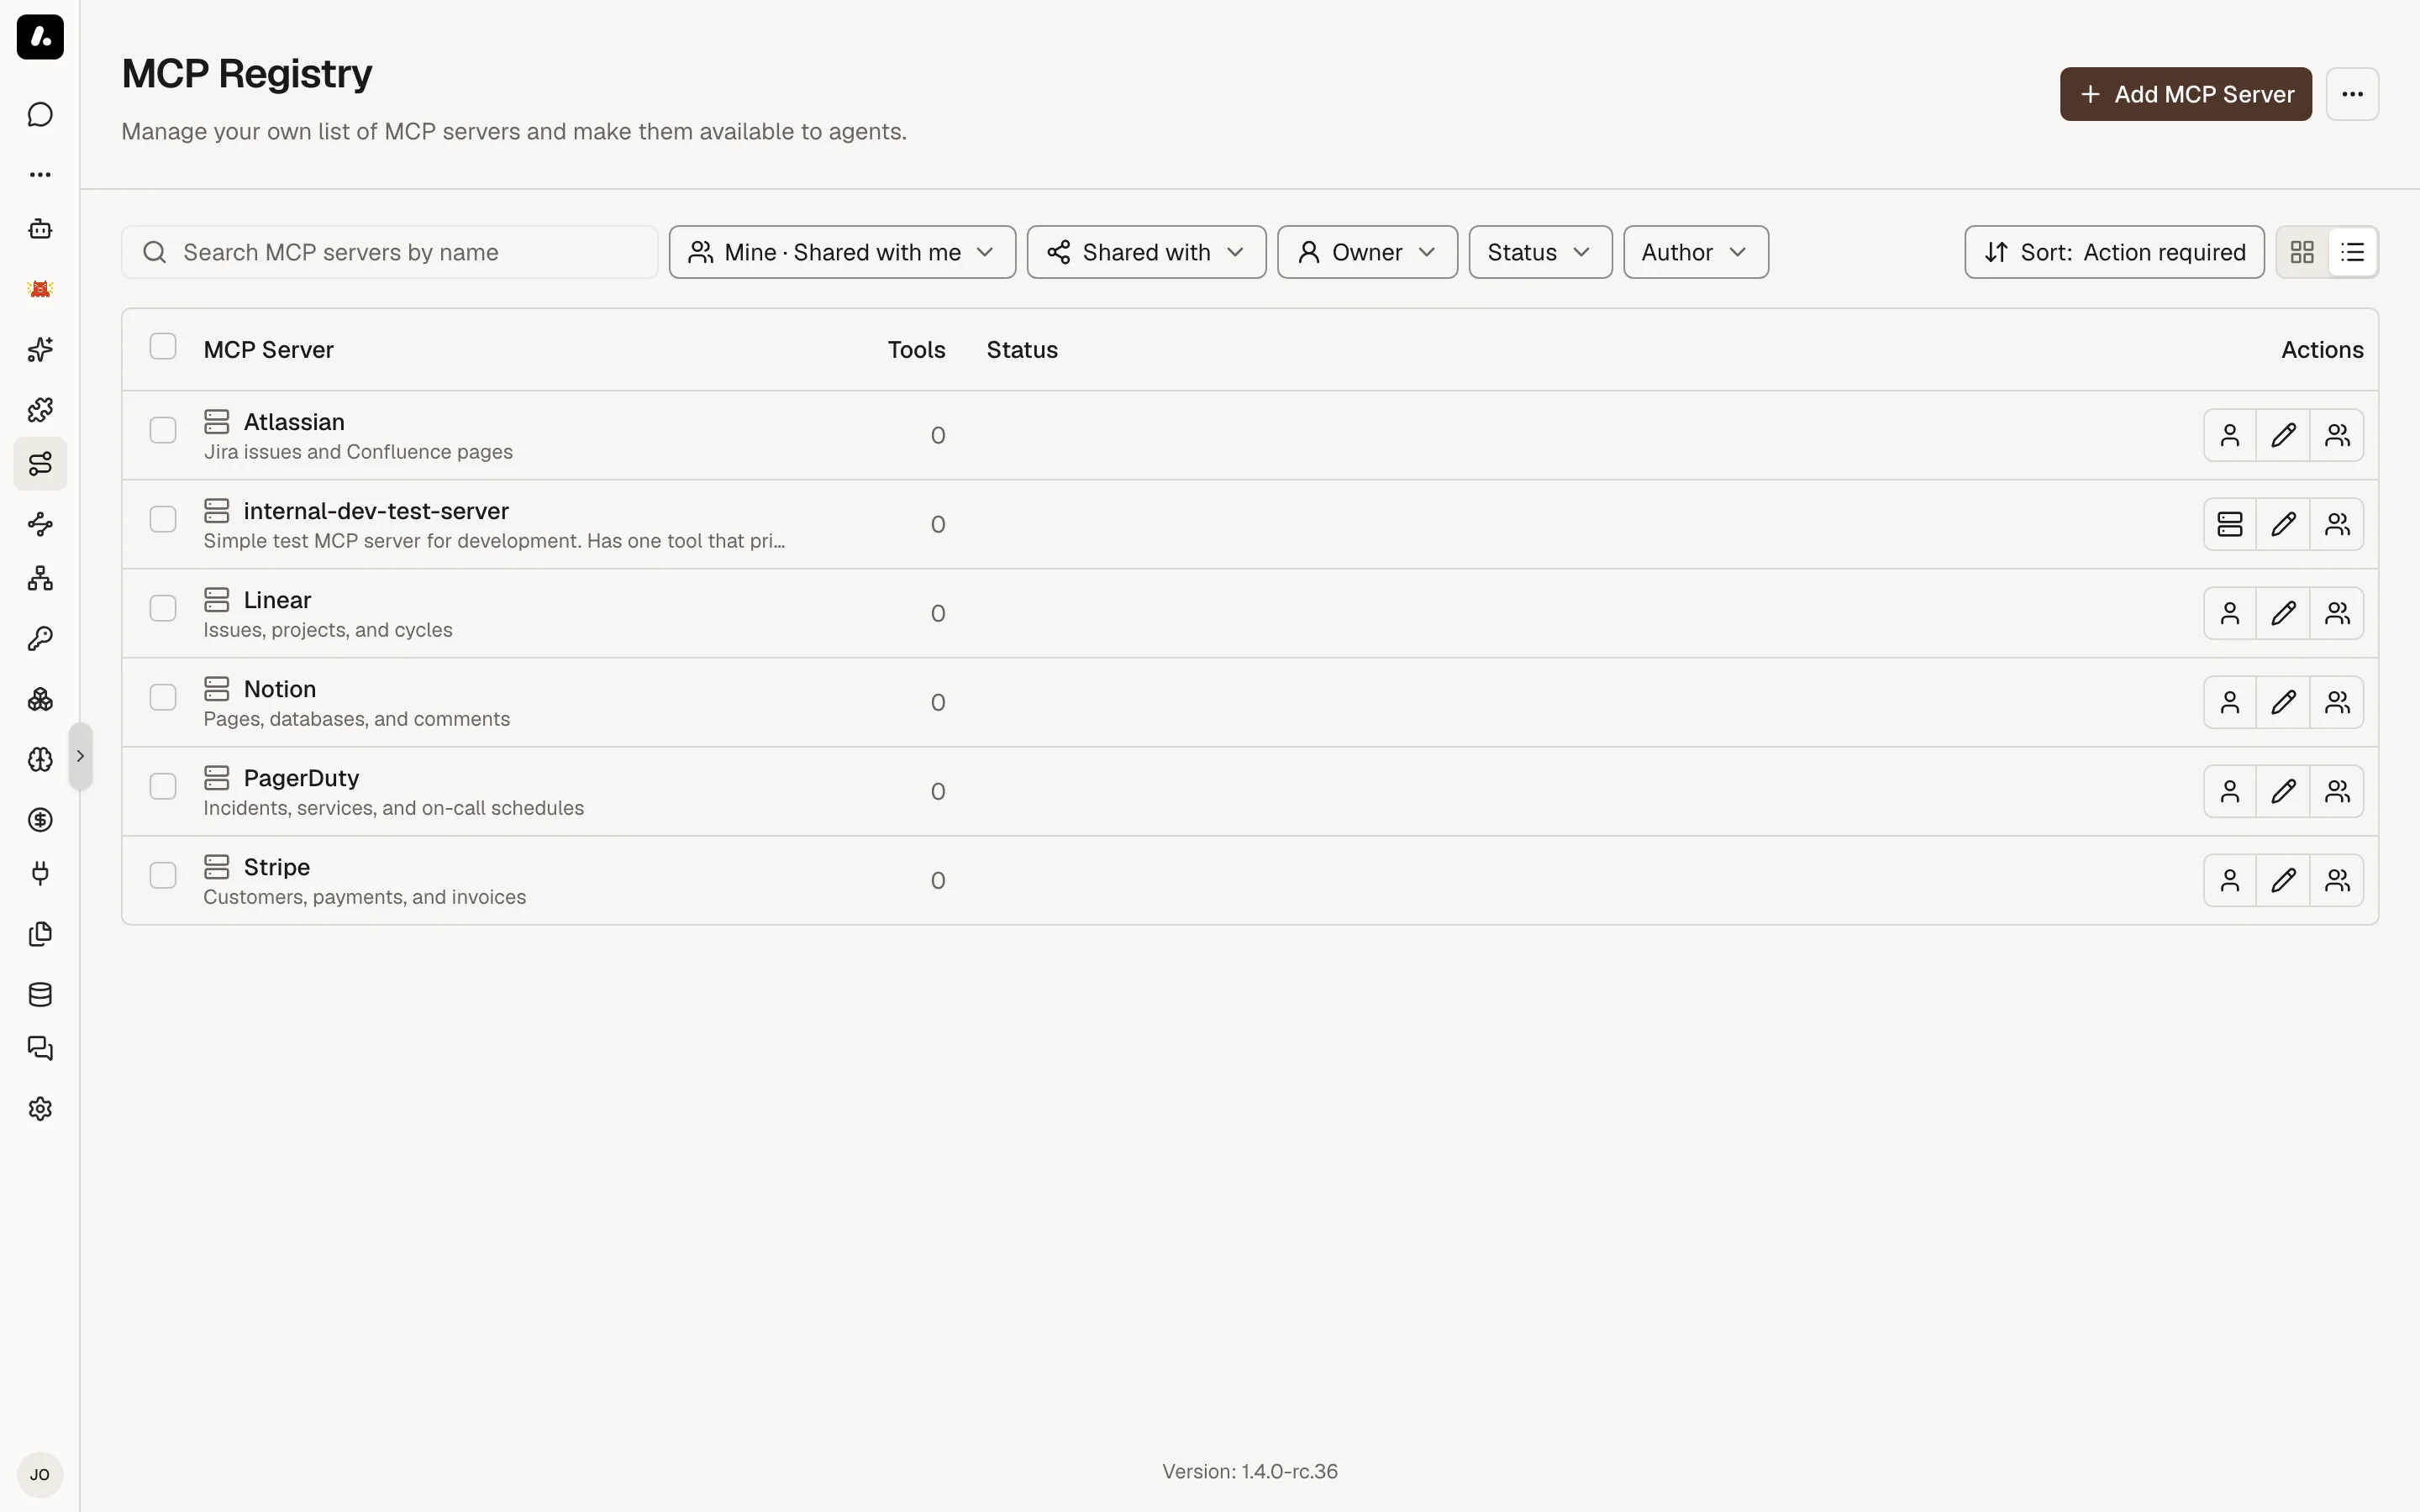
Task: Open the brain icon in sidebar
Action: pos(40,759)
